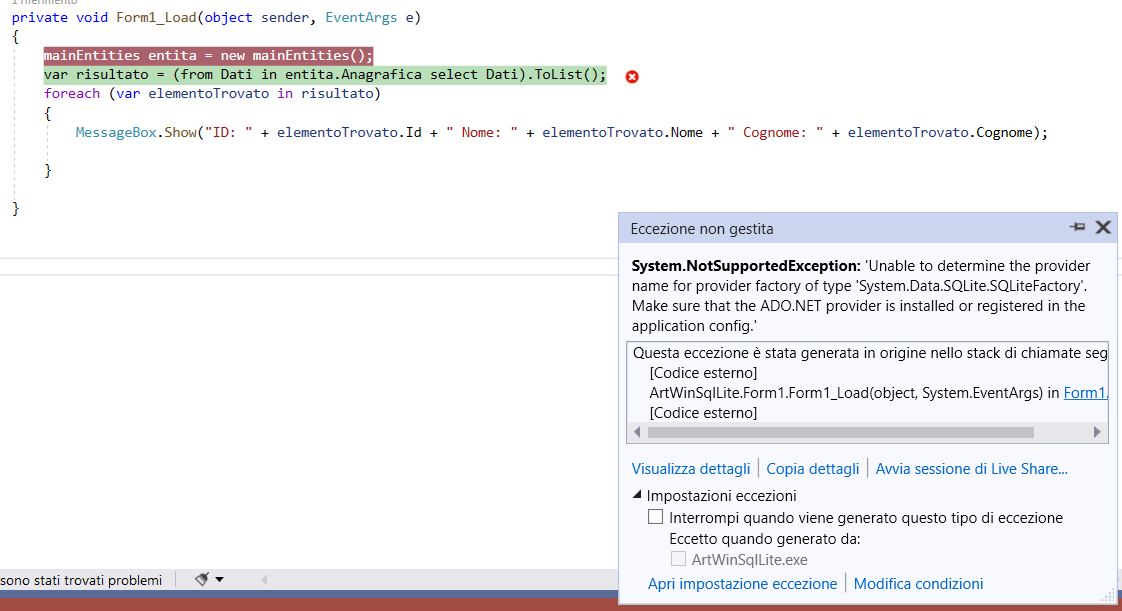Click the editor's left scroll arrow in the bottom bar
The image size is (1122, 611).
(x=264, y=580)
